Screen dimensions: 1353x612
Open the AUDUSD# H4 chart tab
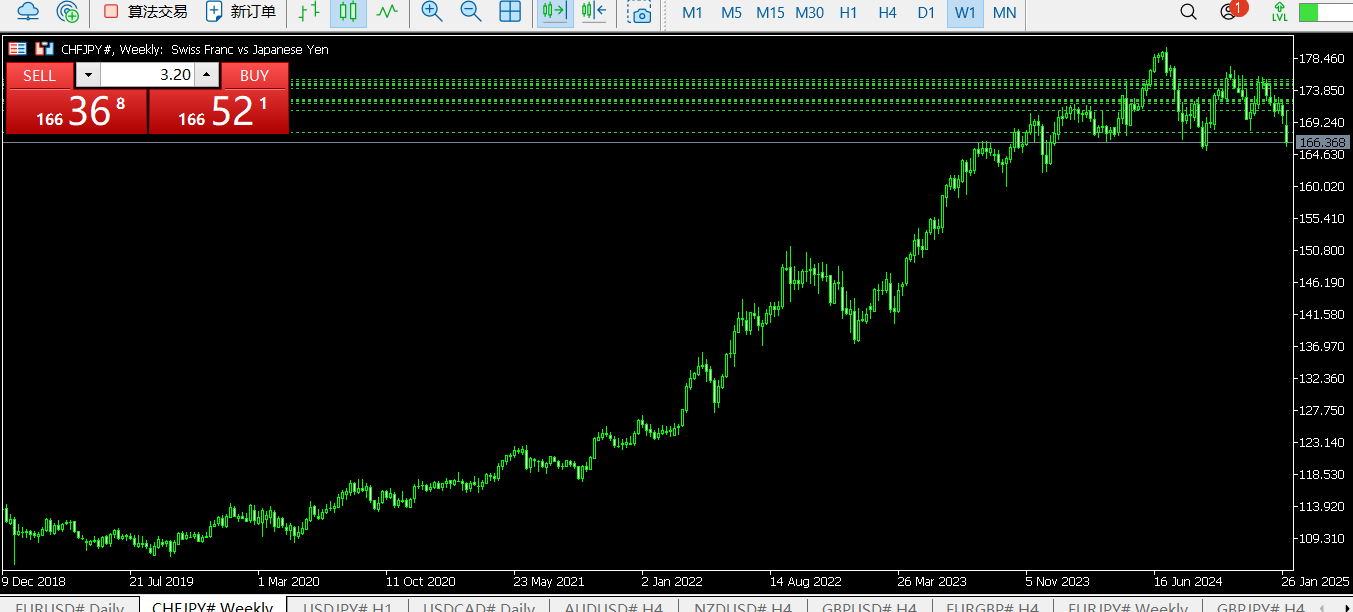click(x=613, y=606)
